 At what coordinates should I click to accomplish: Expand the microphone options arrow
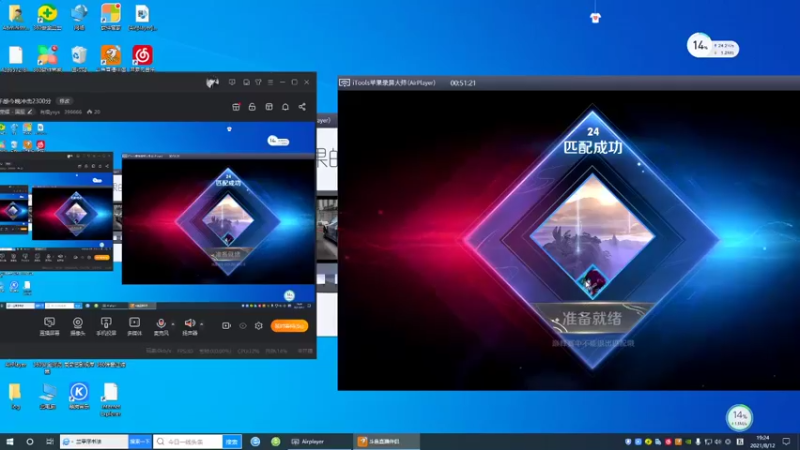point(173,324)
